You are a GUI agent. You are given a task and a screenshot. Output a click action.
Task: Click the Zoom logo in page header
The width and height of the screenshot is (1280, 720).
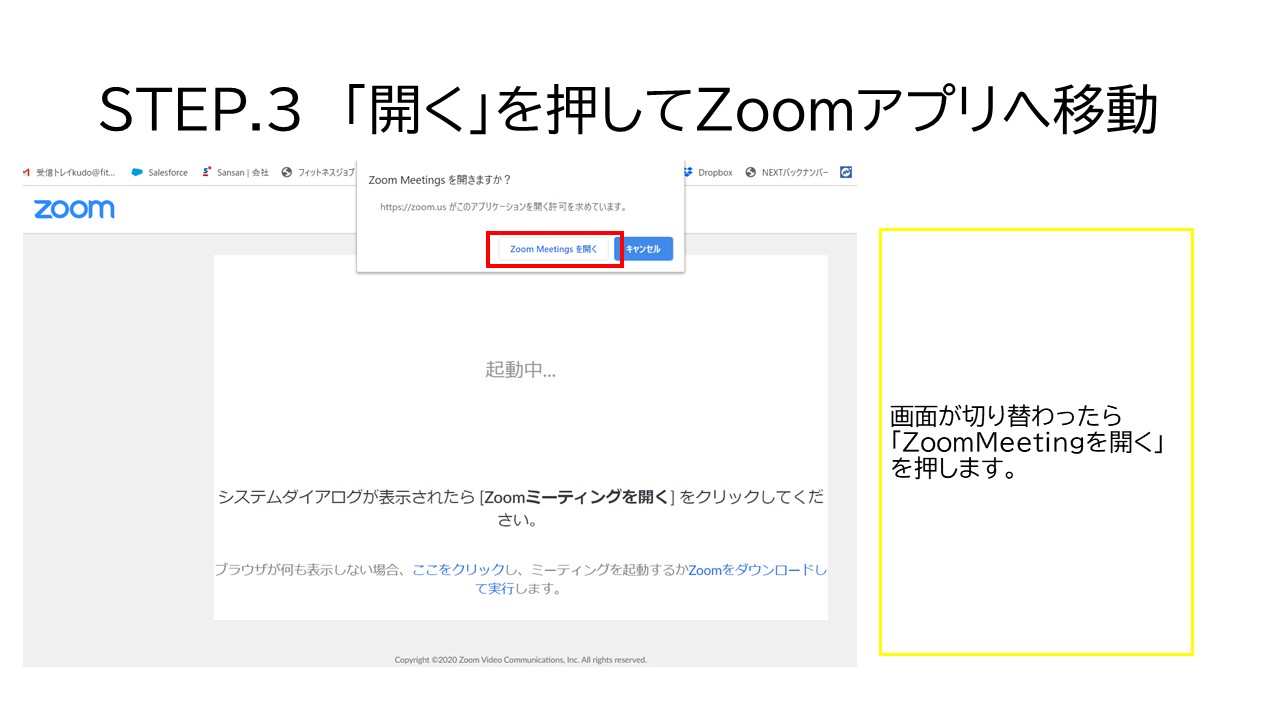74,209
